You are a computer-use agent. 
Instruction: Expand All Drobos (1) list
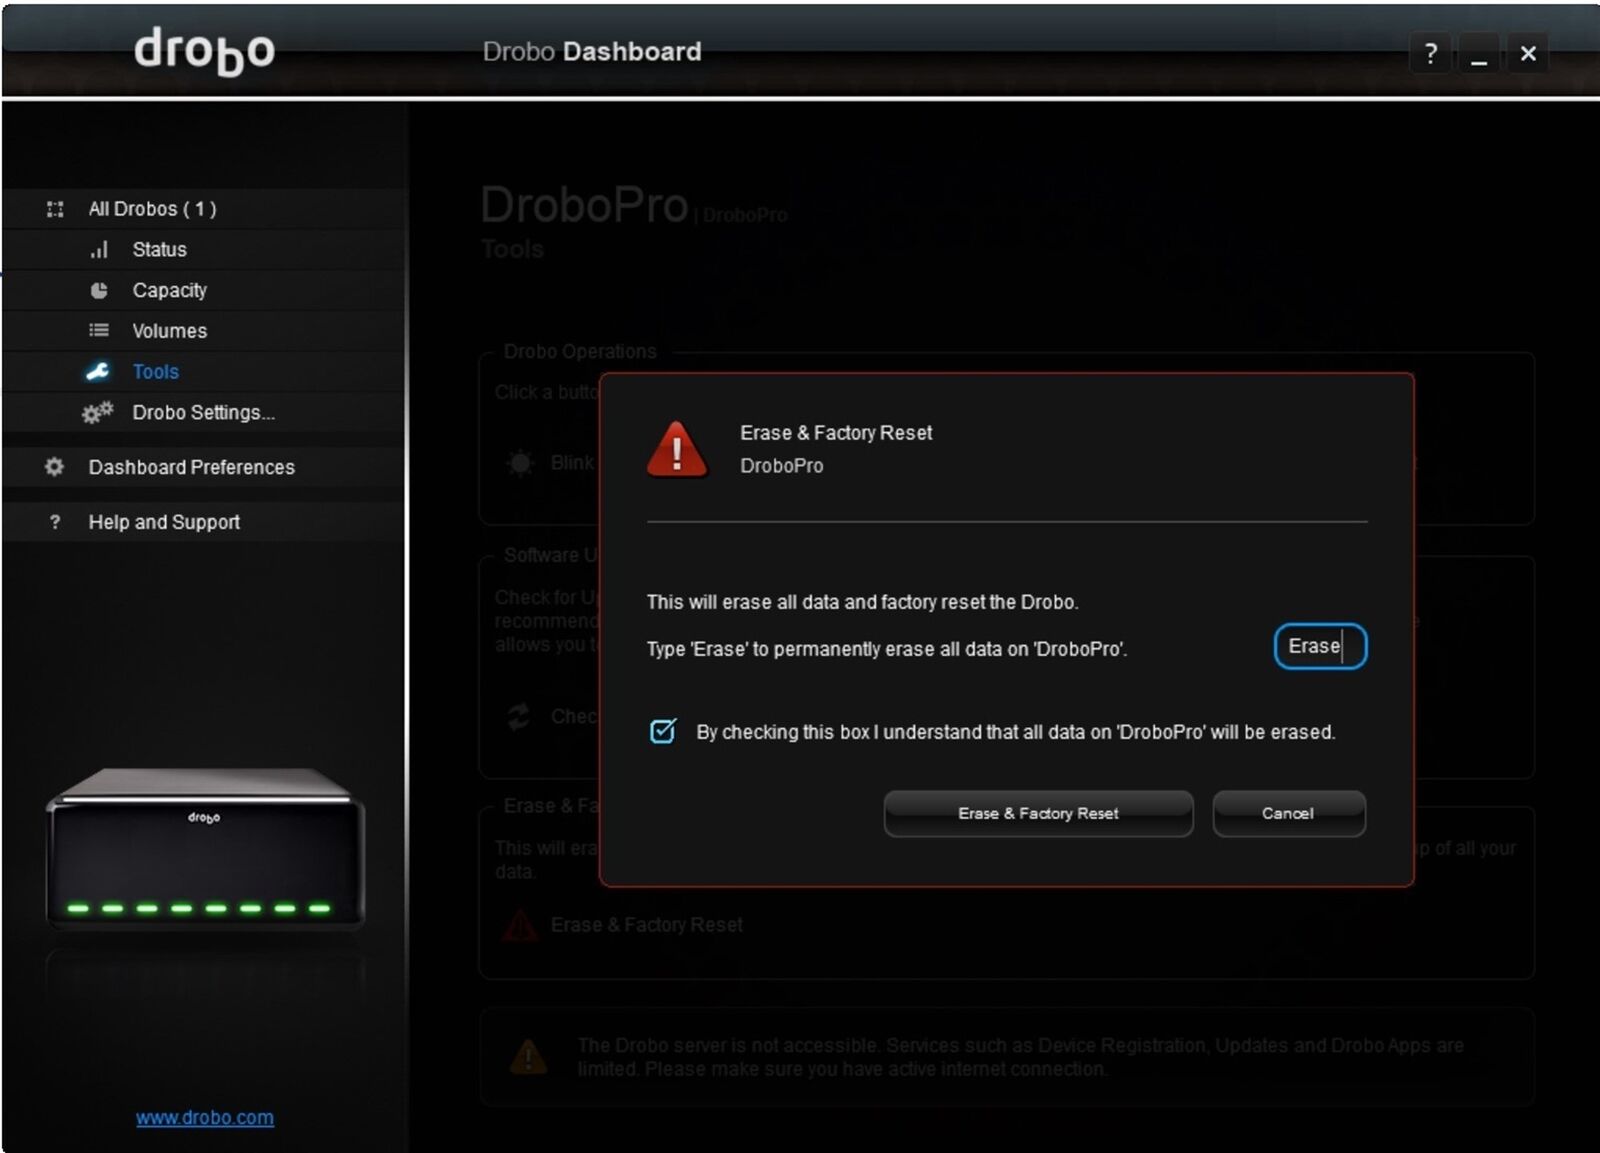(x=152, y=209)
